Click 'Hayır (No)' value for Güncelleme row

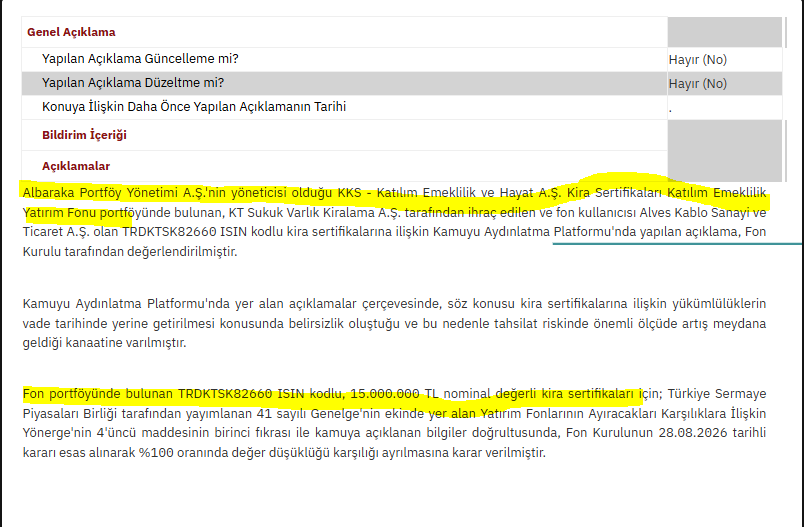pos(697,59)
